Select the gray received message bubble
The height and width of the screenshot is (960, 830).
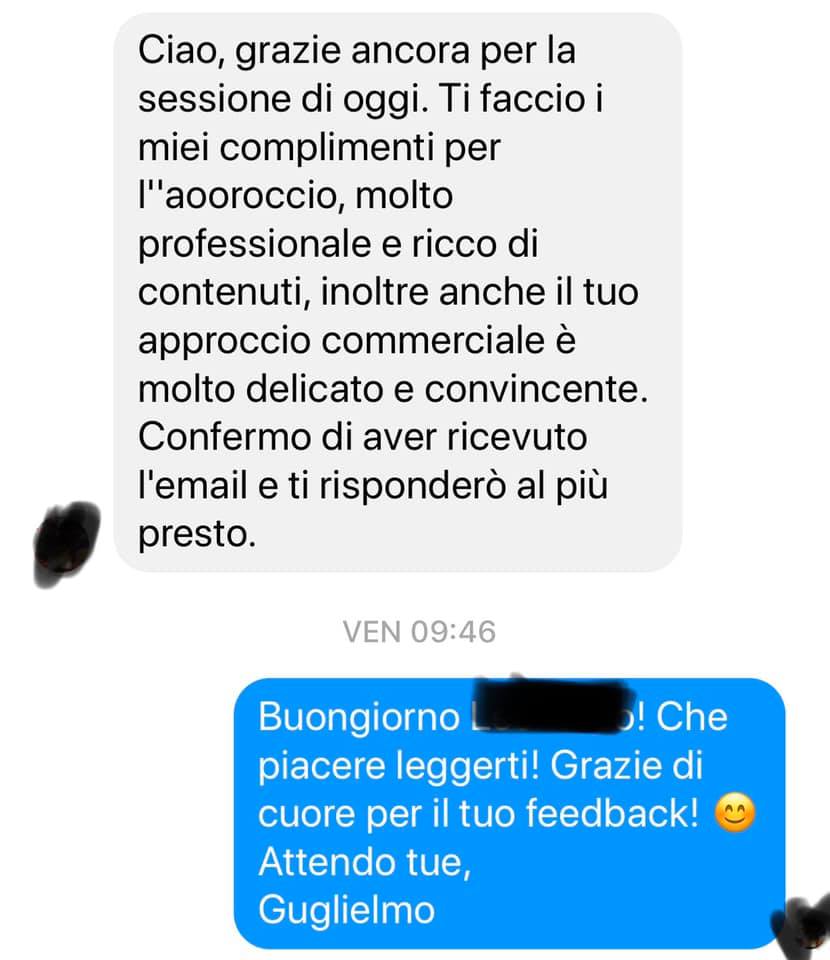[x=398, y=292]
